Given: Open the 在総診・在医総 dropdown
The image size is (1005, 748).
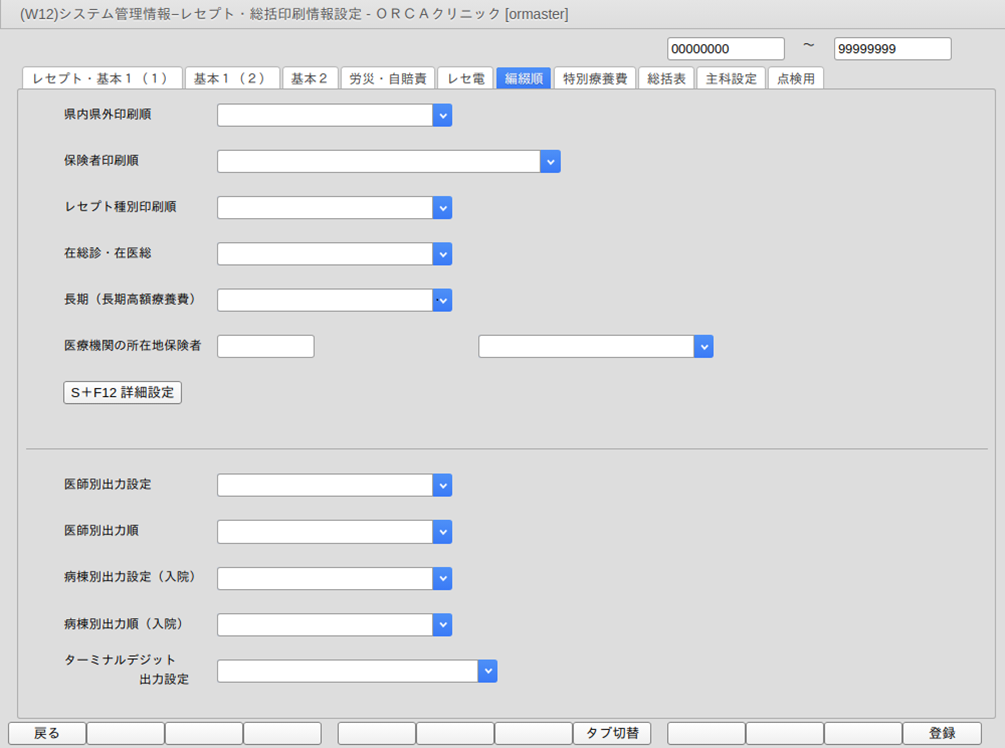Looking at the screenshot, I should pyautogui.click(x=442, y=253).
